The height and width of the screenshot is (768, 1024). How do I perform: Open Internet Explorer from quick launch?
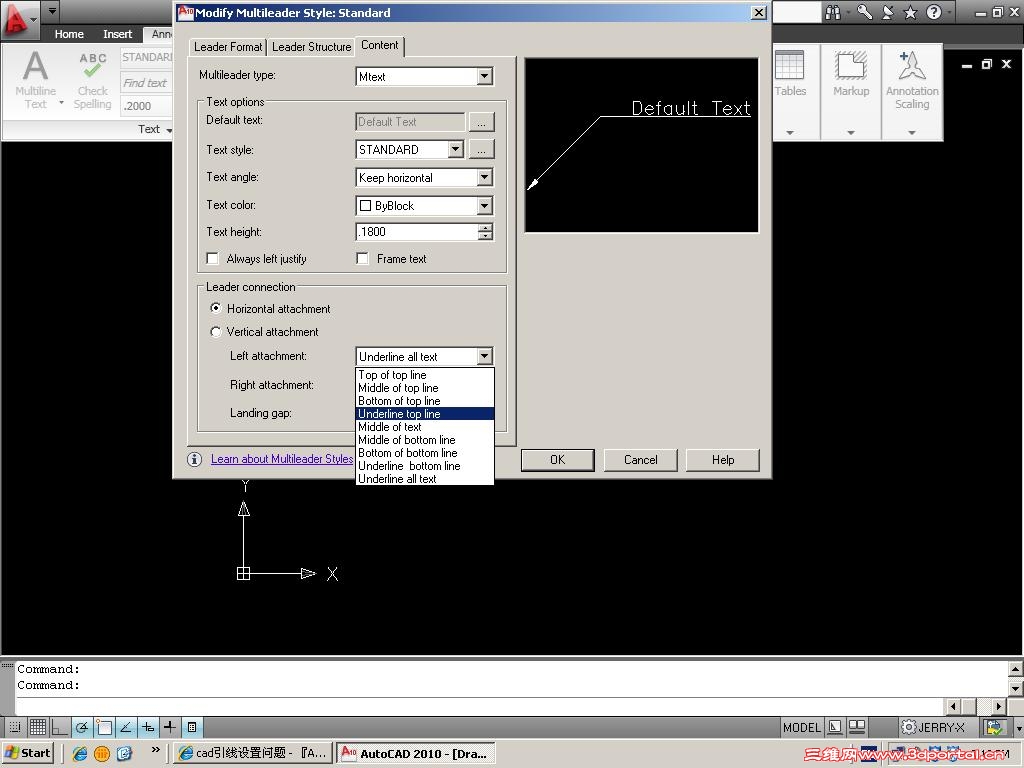click(80, 753)
